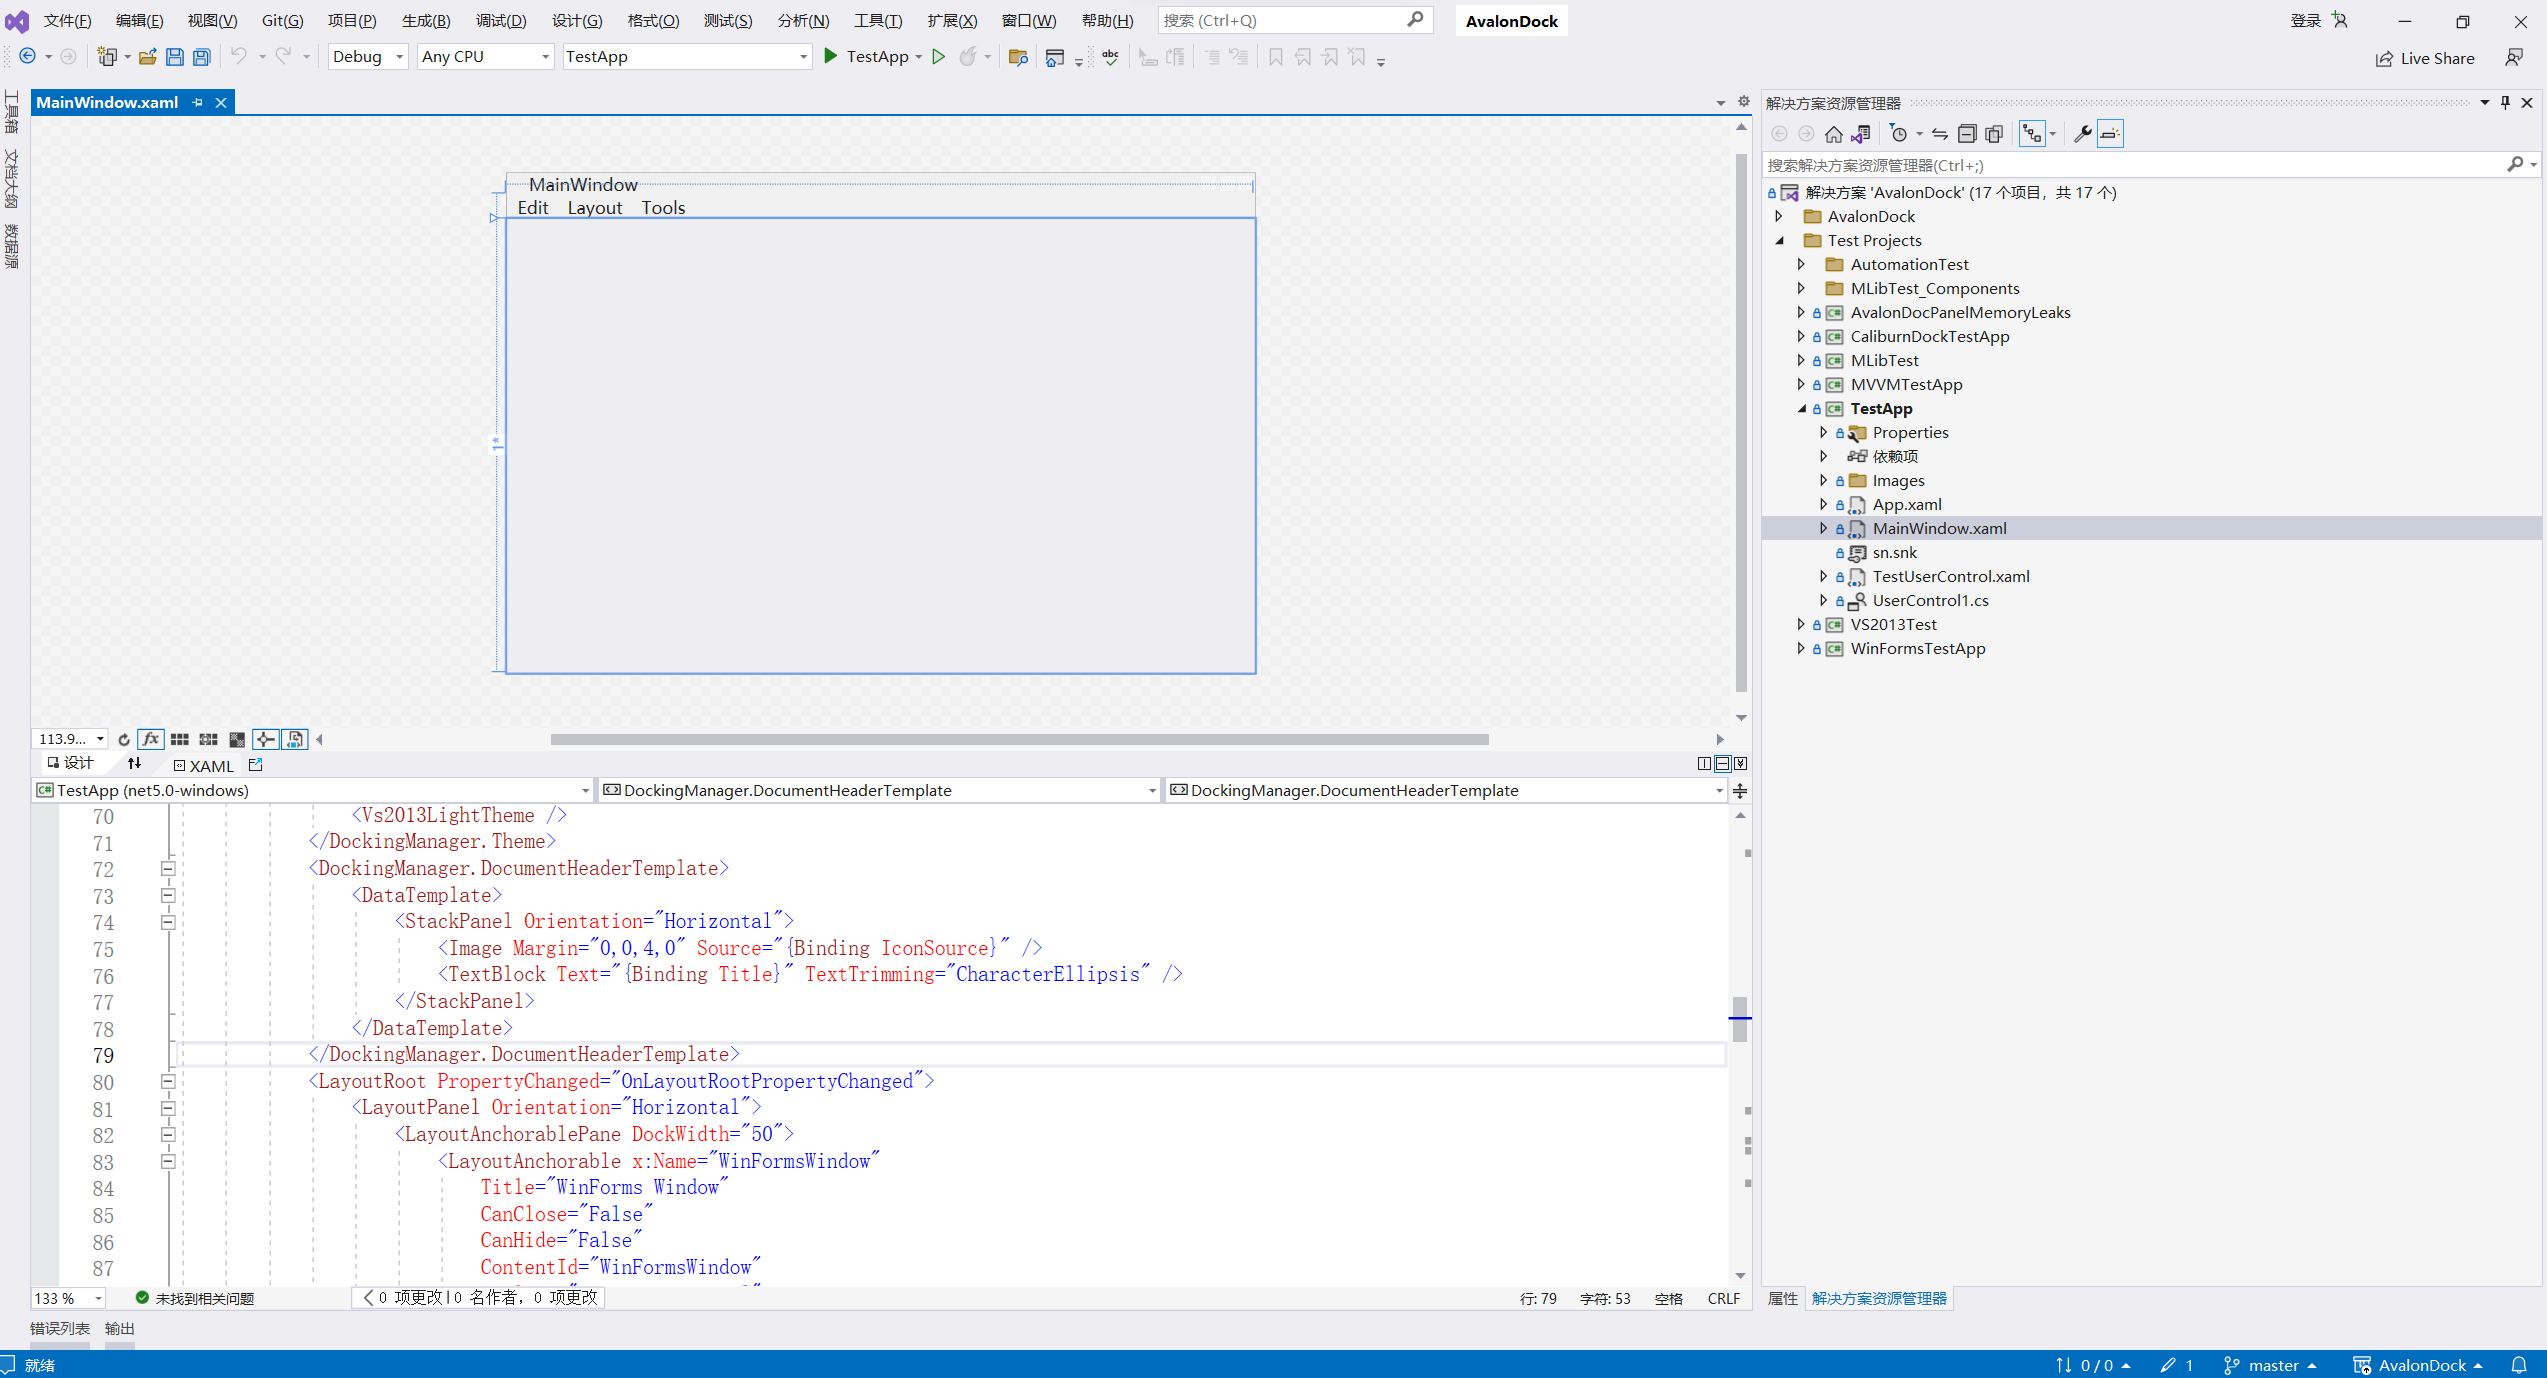
Task: Click the refresh designer icon
Action: click(124, 740)
